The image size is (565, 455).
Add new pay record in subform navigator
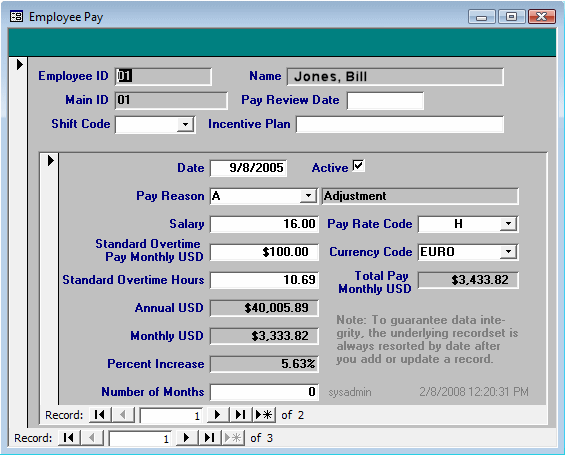264,415
